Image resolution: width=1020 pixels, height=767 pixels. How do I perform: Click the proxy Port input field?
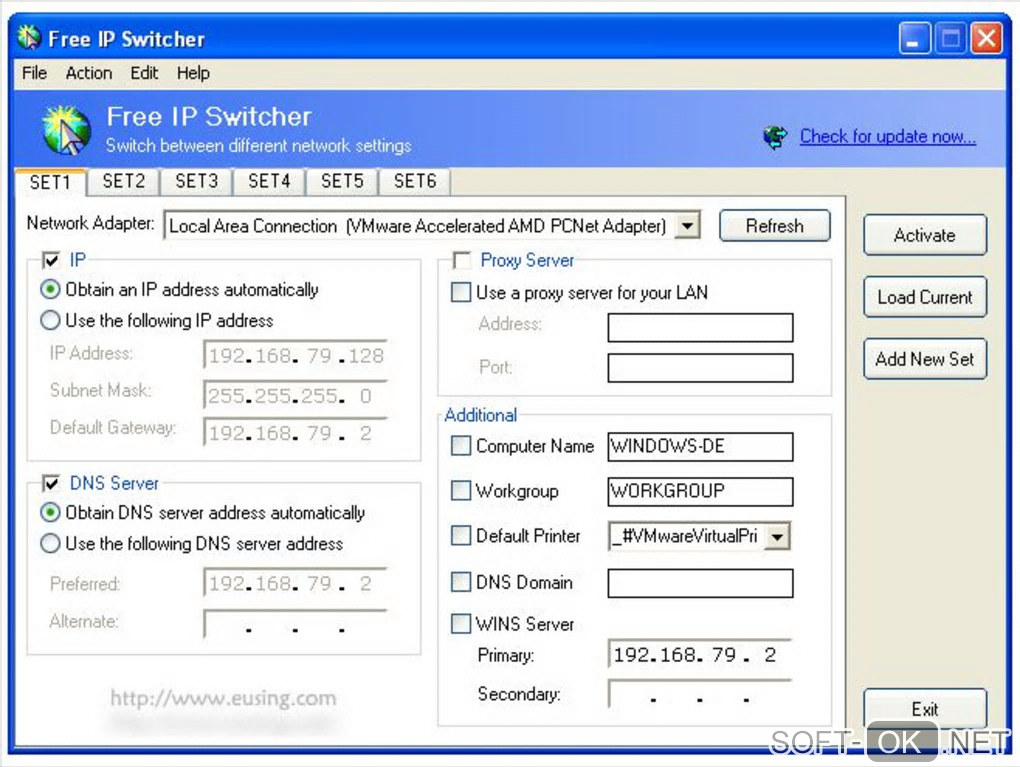tap(700, 368)
